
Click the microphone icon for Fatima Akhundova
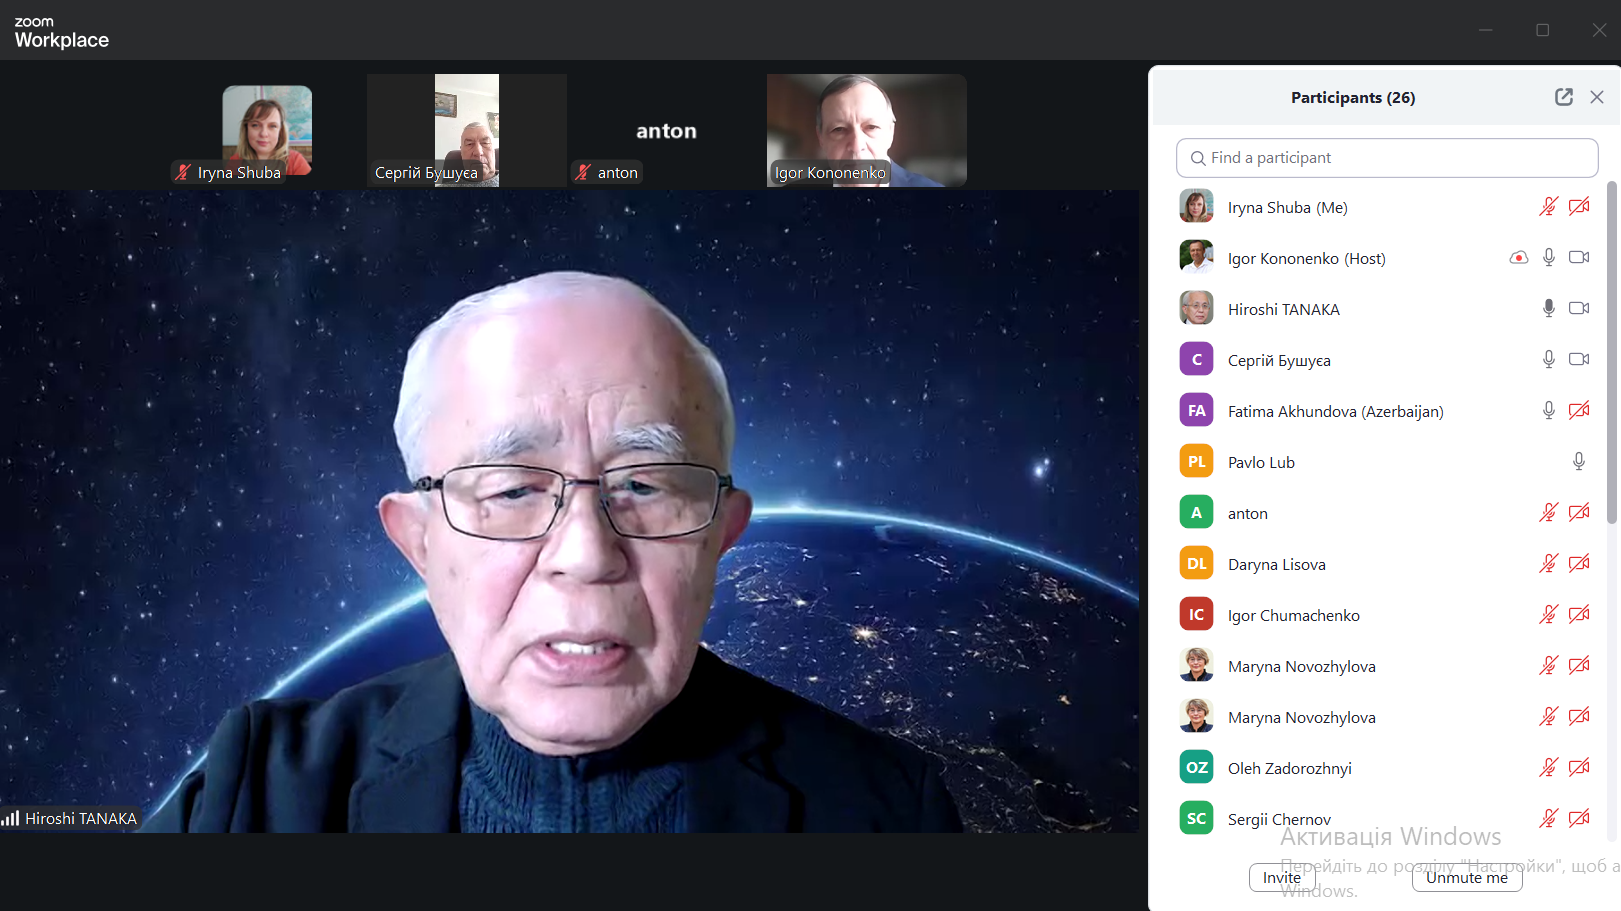[1548, 410]
